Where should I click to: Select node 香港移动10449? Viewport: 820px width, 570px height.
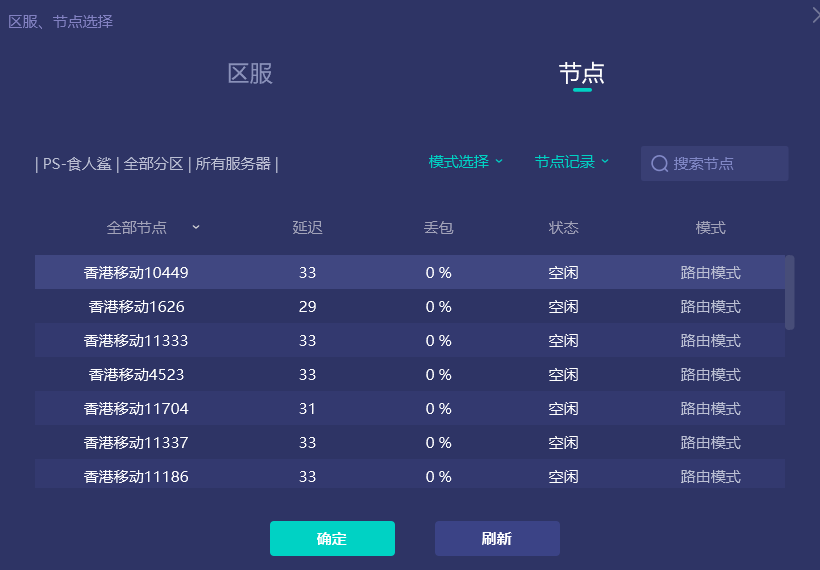click(409, 272)
